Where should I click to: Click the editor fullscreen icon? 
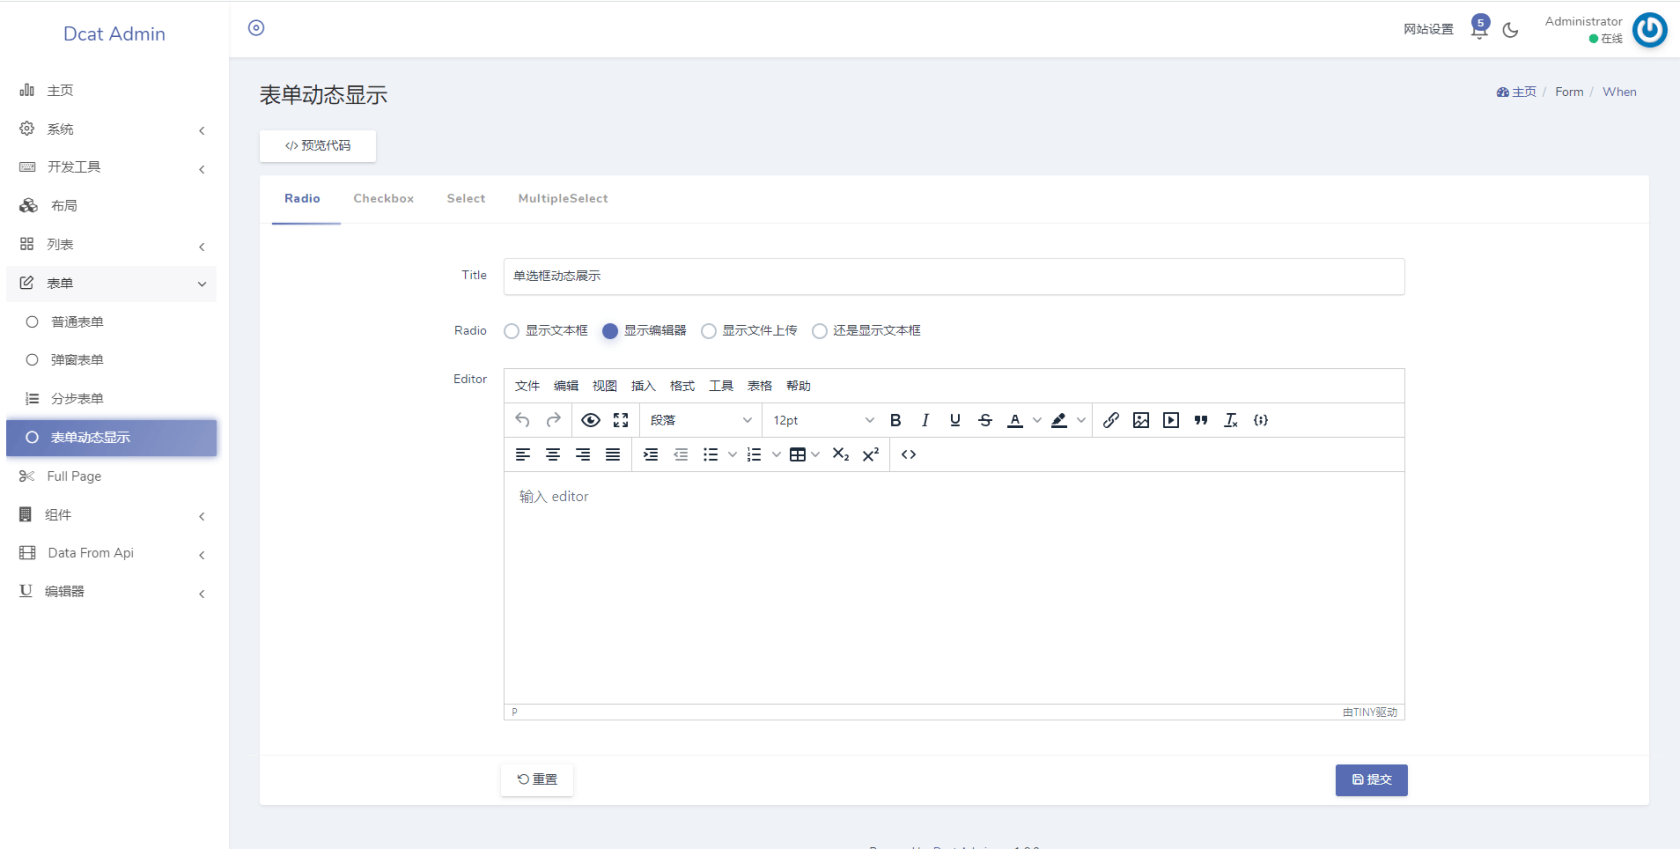tap(620, 421)
